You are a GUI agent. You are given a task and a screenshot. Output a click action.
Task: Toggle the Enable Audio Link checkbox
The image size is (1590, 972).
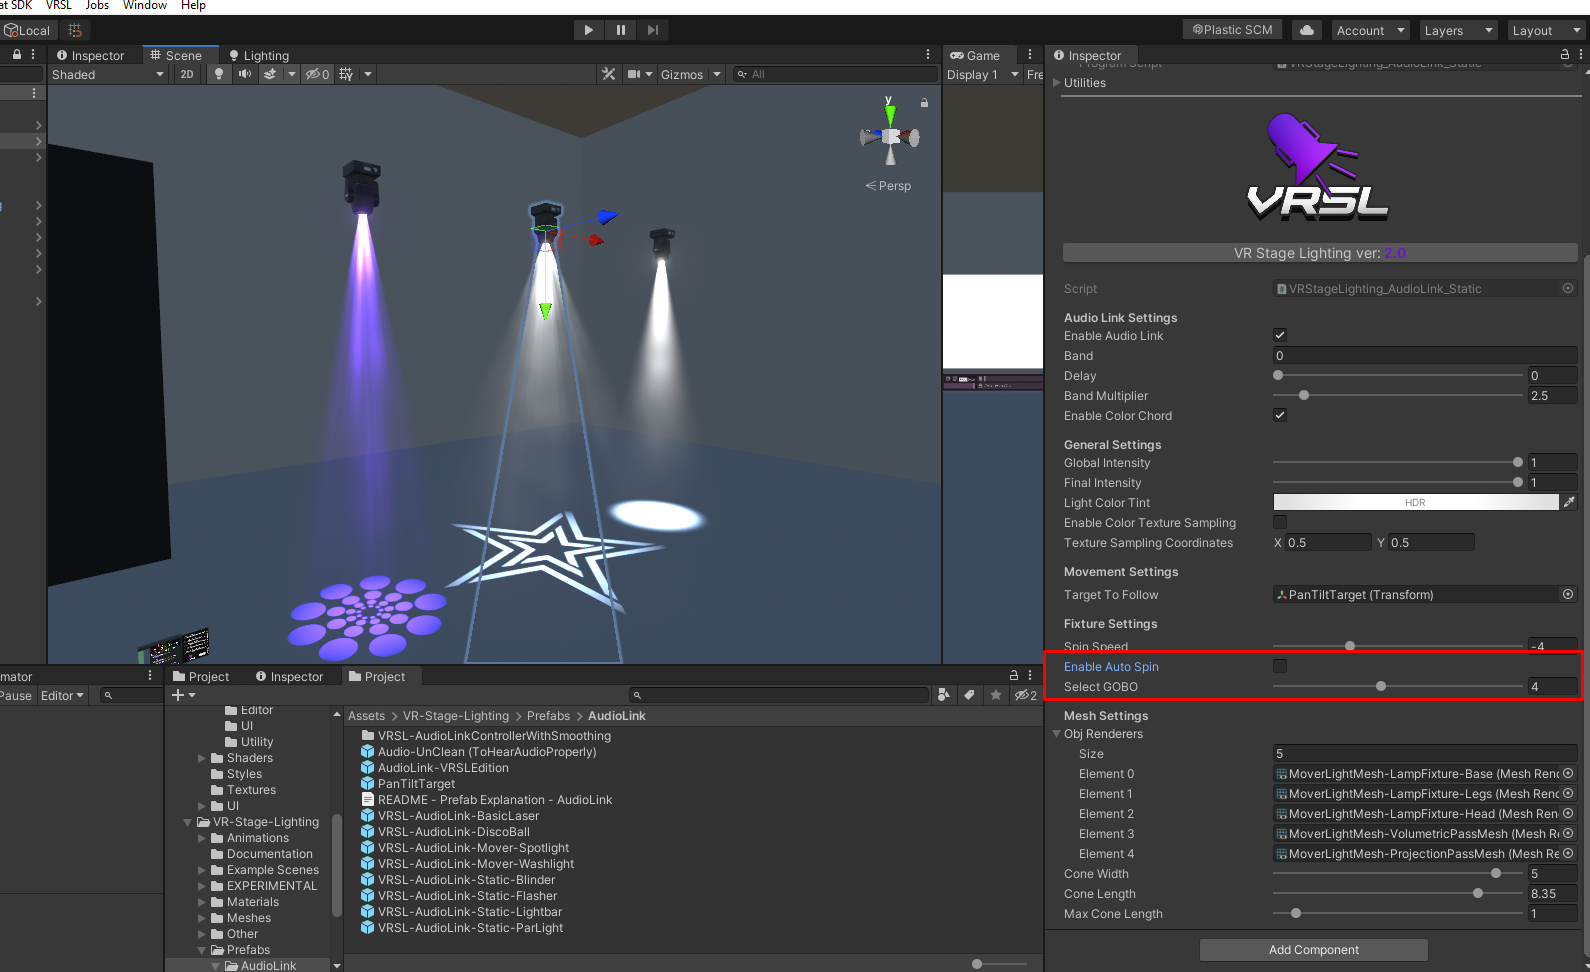pos(1280,335)
